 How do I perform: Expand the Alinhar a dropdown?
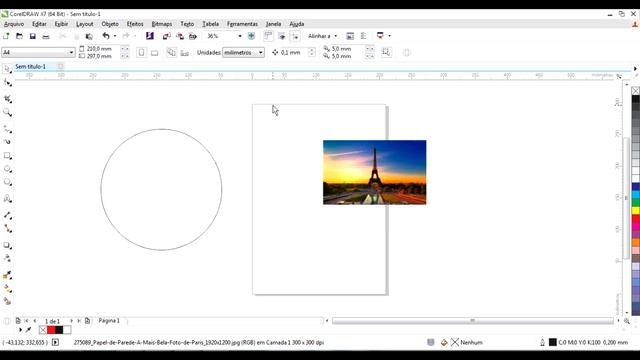pyautogui.click(x=336, y=36)
